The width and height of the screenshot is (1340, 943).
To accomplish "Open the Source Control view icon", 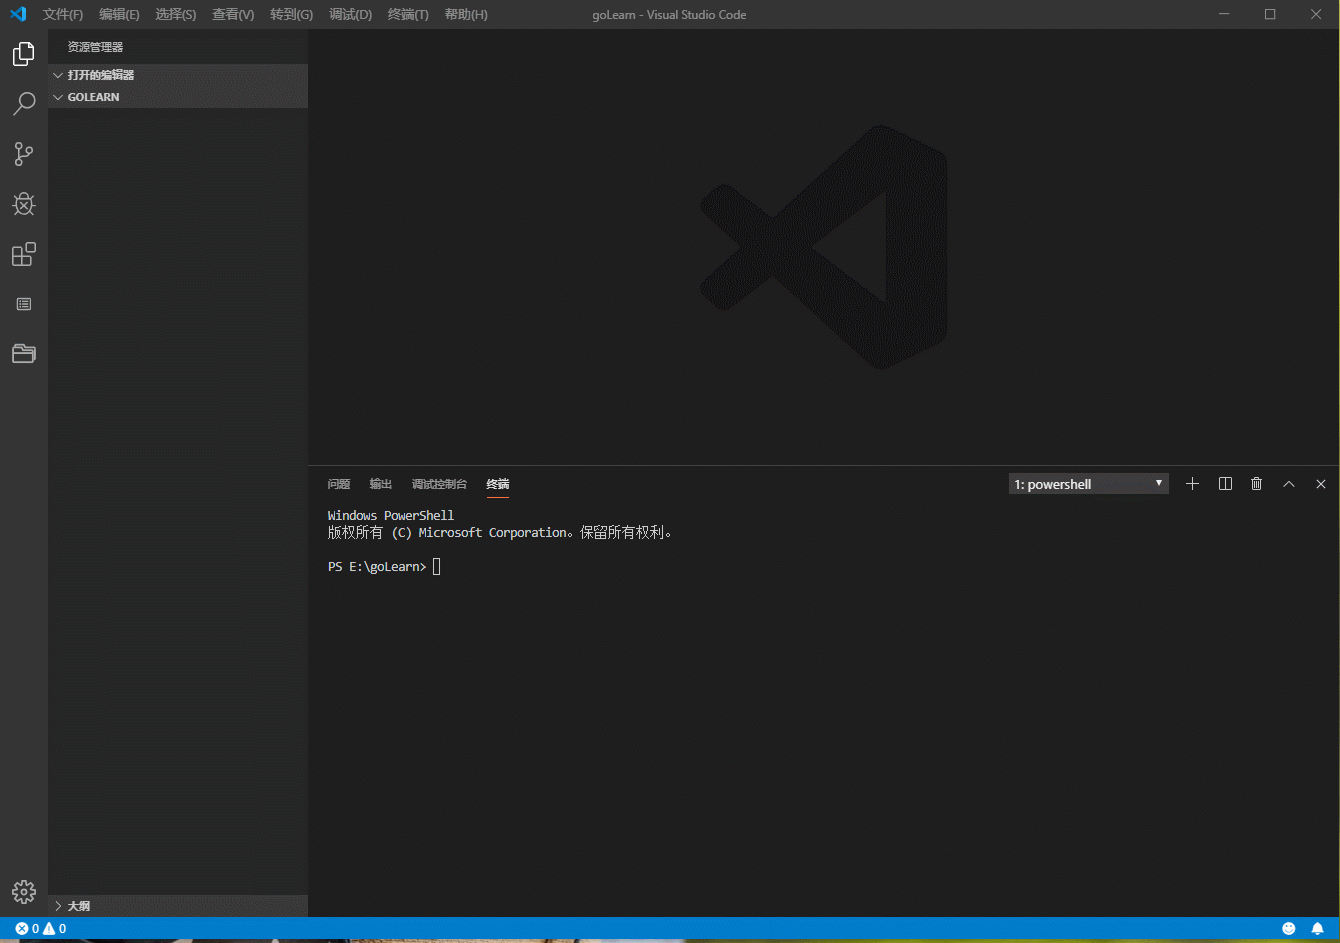I will coord(24,154).
